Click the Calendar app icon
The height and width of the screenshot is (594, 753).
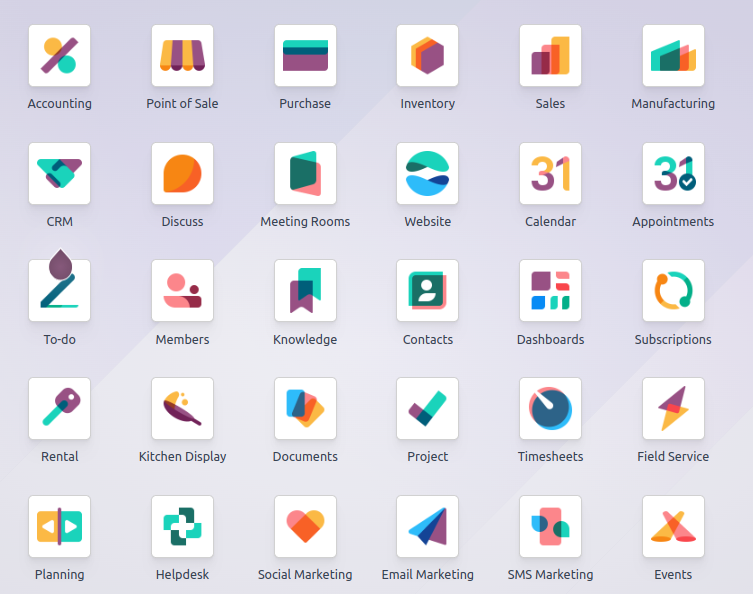[550, 174]
